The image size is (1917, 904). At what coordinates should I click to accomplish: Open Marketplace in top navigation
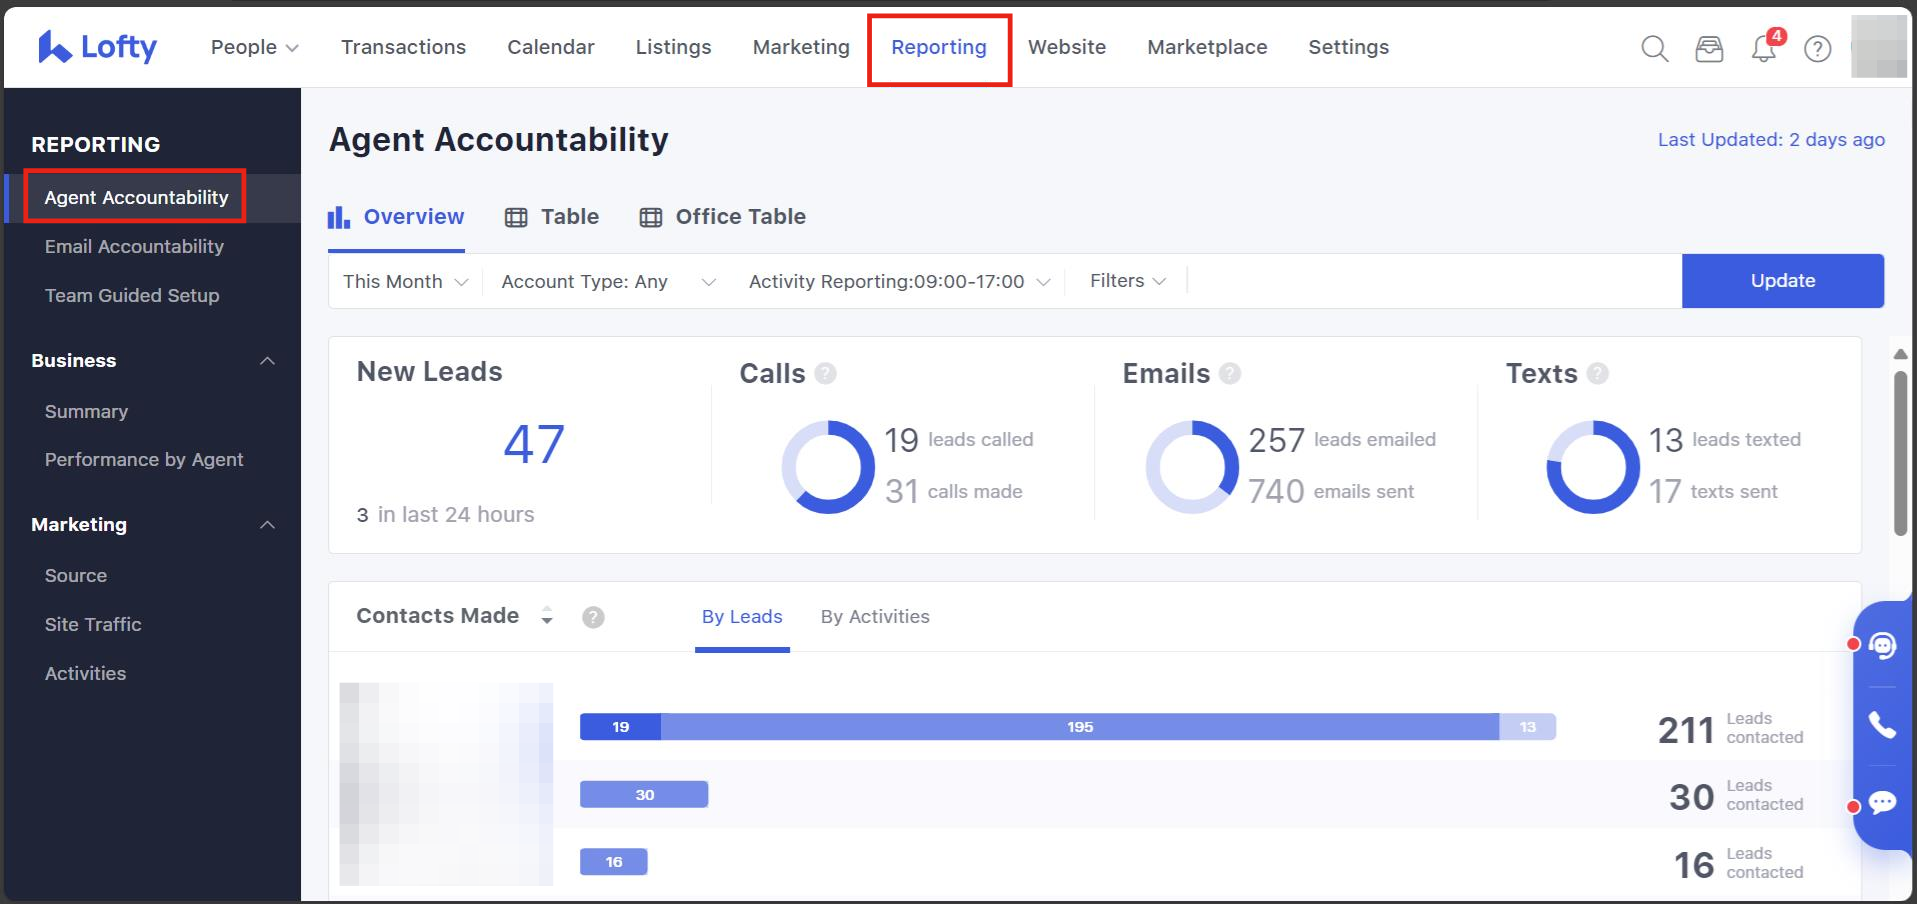tap(1207, 47)
